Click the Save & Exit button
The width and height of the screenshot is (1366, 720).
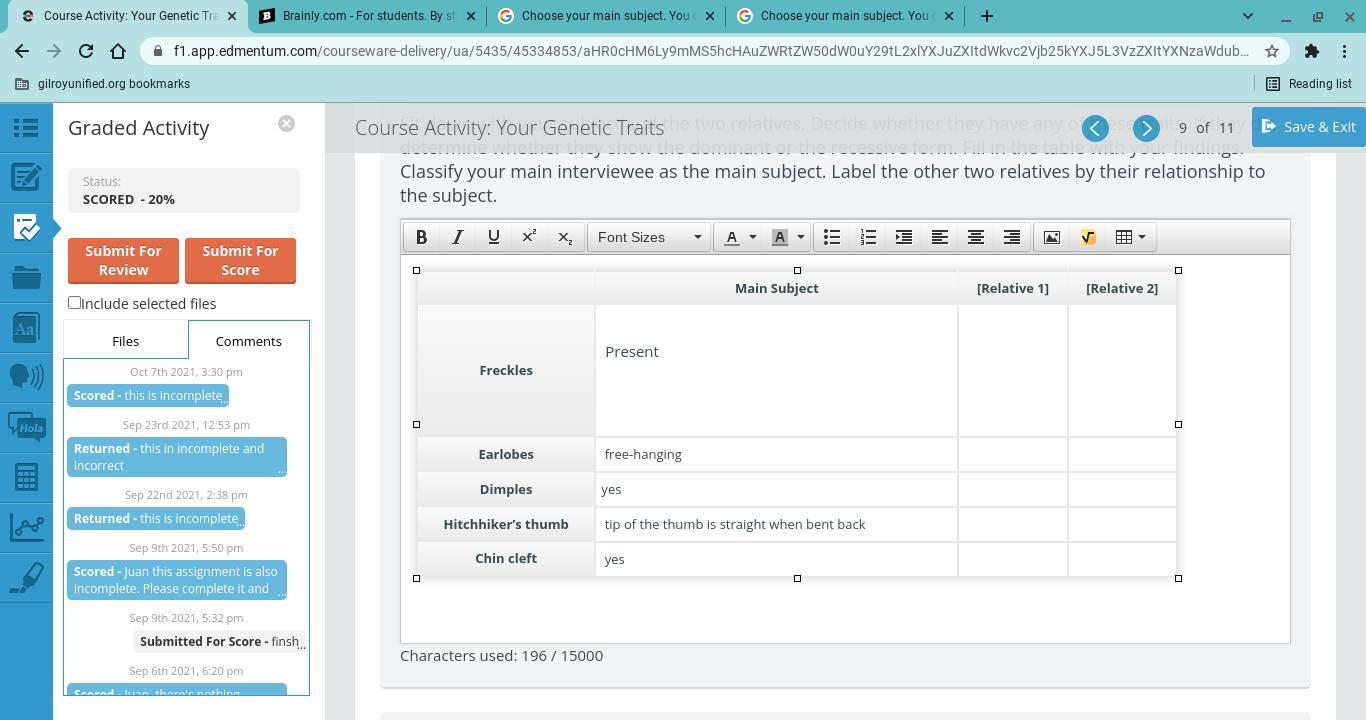pyautogui.click(x=1308, y=127)
